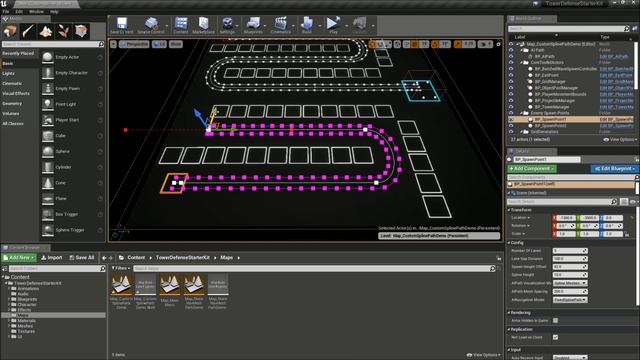Screen dimensions: 640x360
Task: Open the Edit menu
Action: pyautogui.click(x=19, y=11)
